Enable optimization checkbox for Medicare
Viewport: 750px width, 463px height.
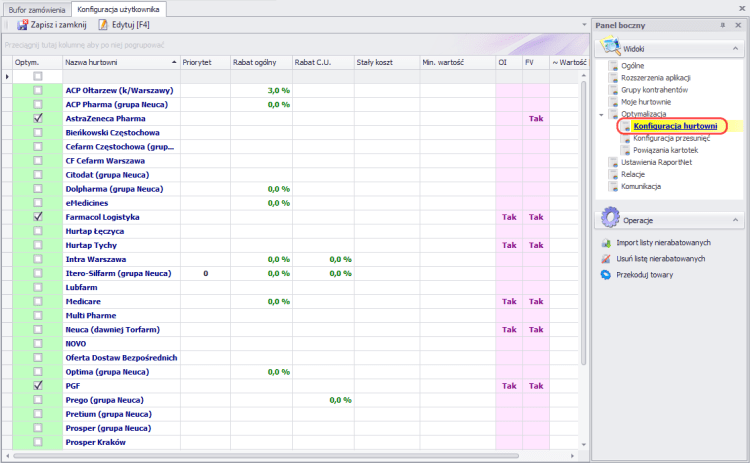[x=38, y=301]
